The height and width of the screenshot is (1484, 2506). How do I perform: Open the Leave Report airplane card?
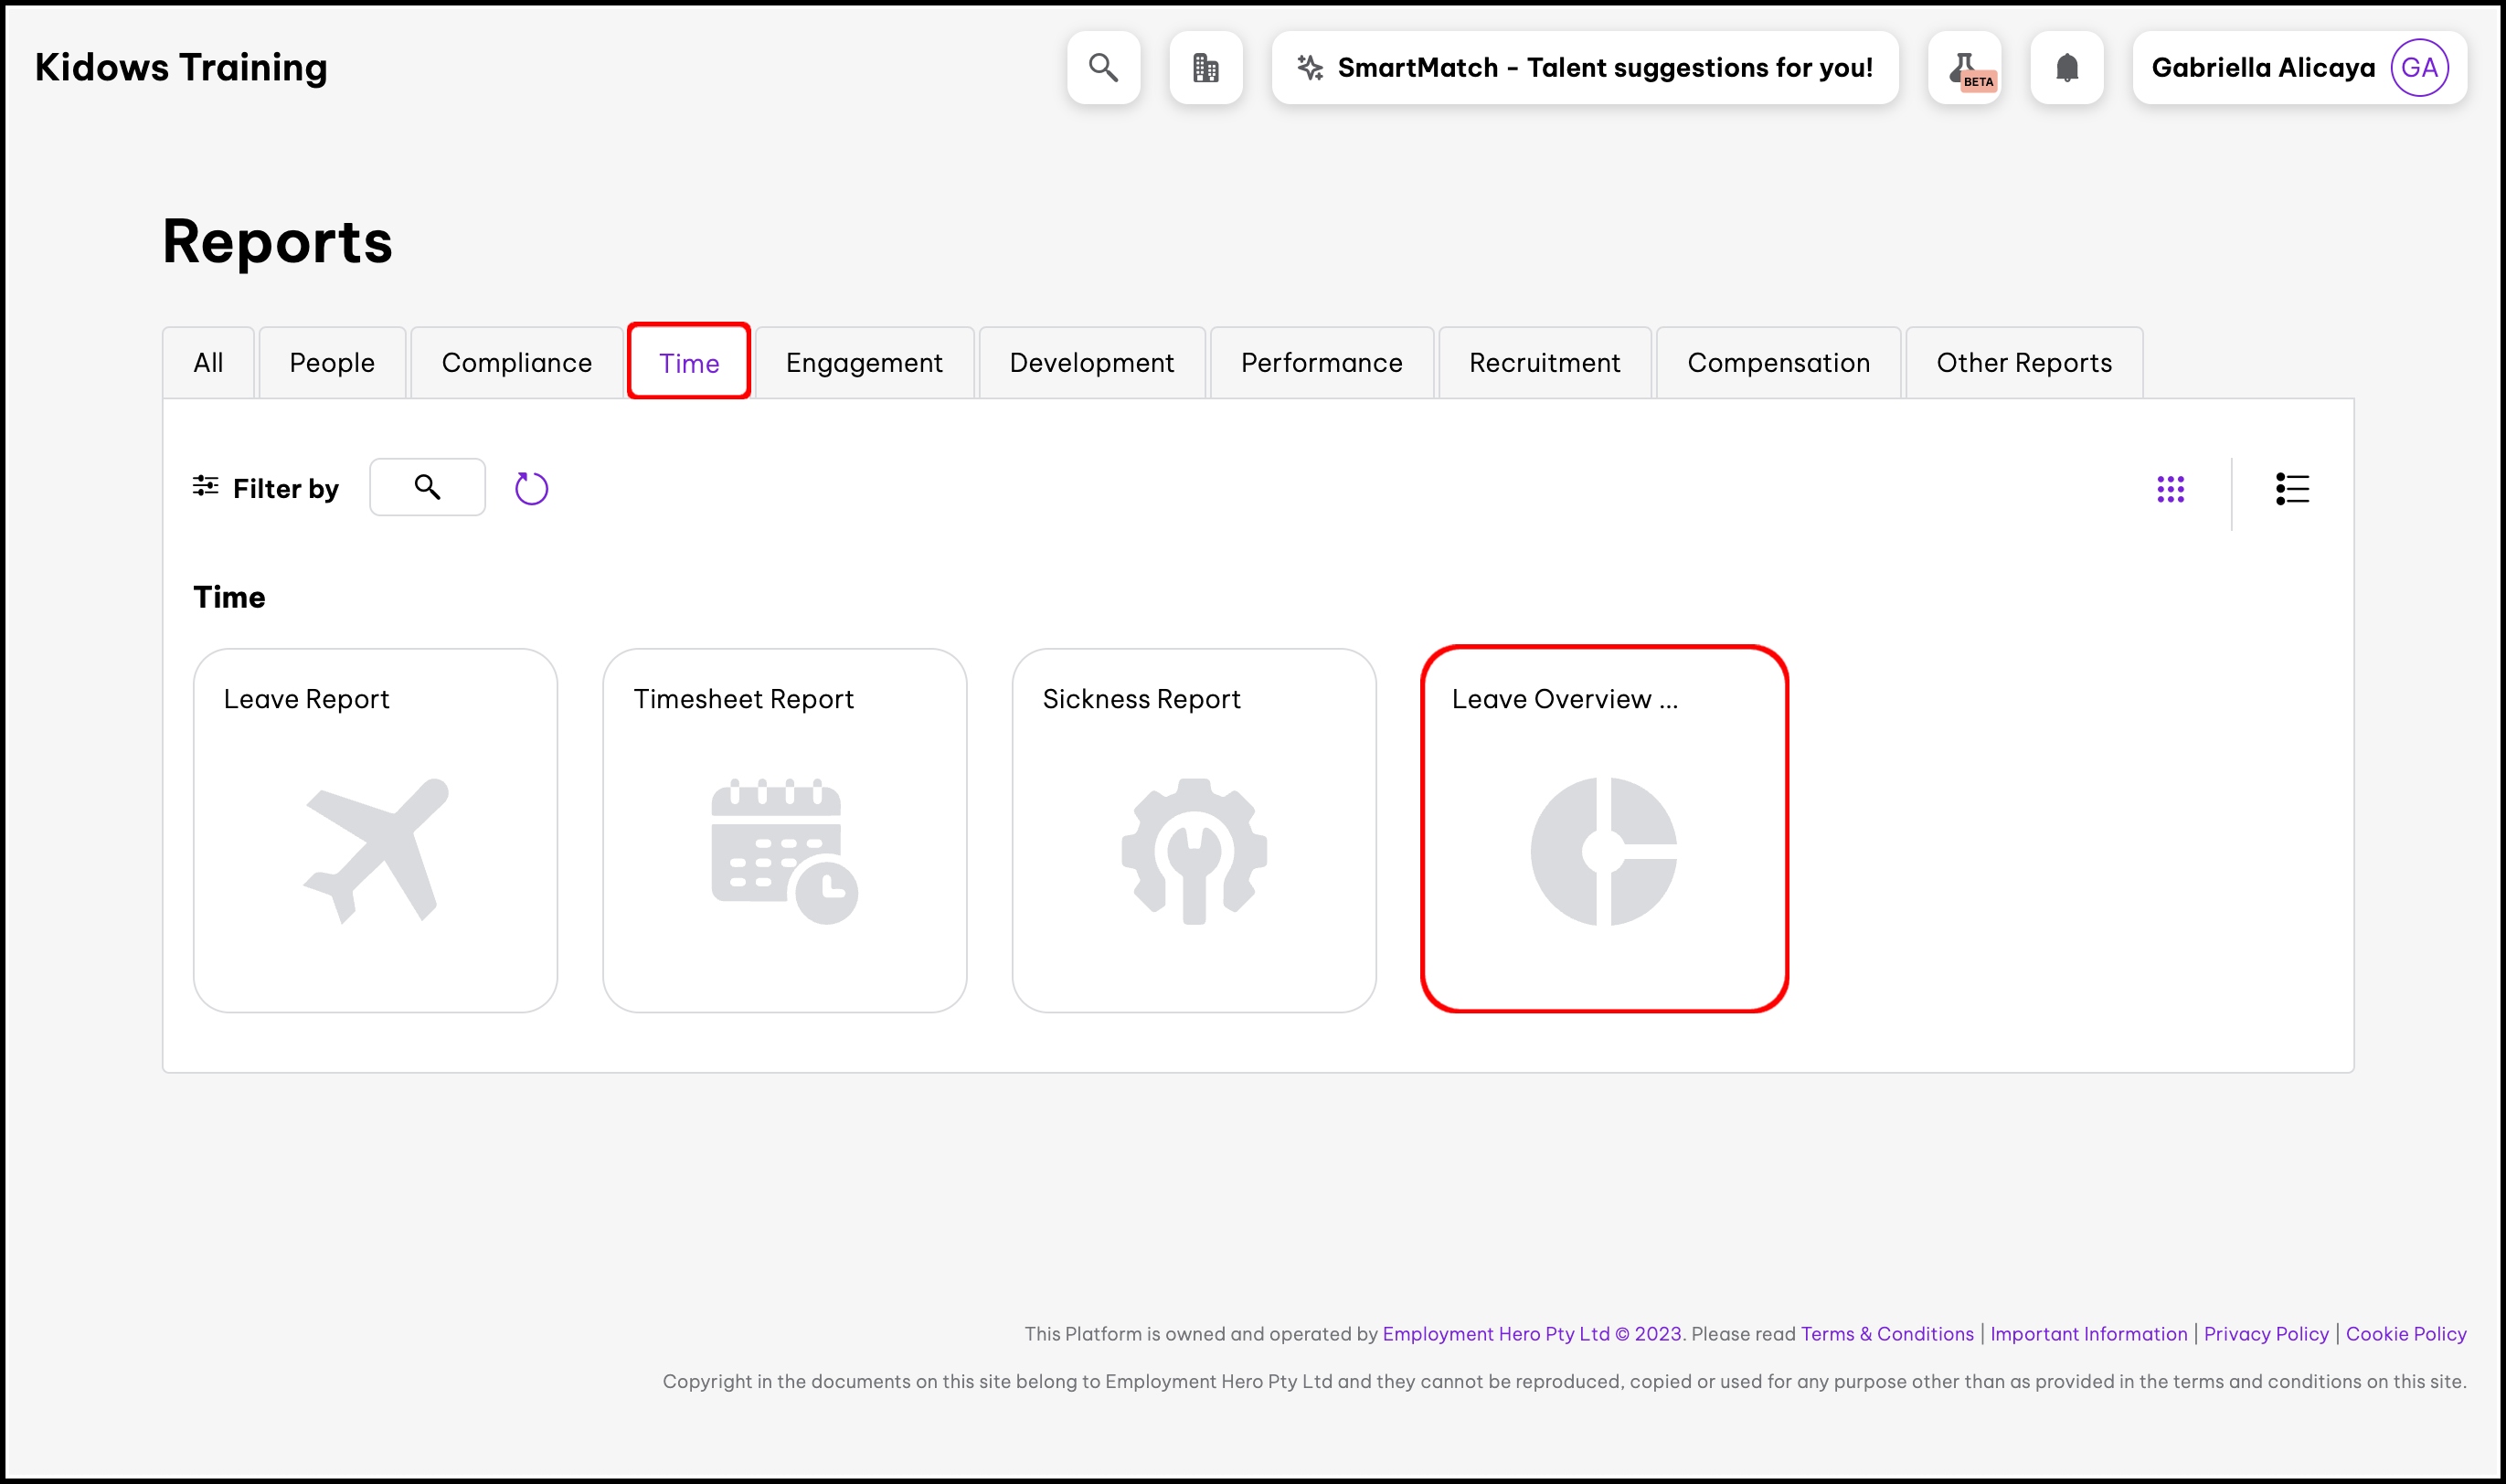click(x=375, y=830)
